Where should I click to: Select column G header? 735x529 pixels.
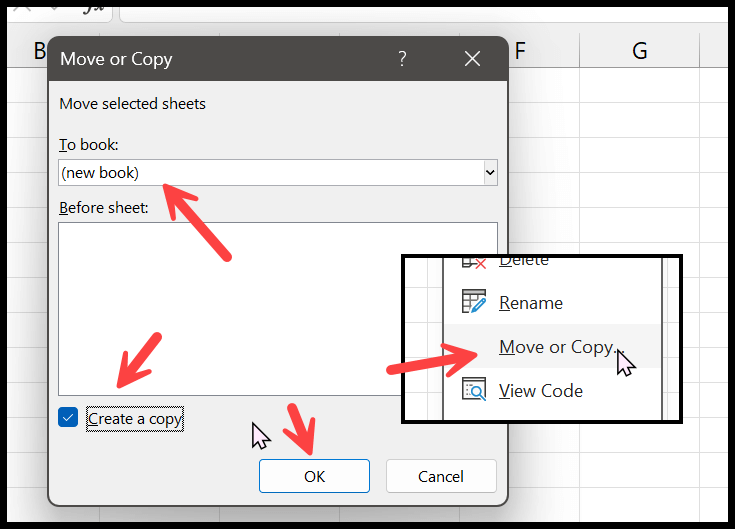[639, 50]
